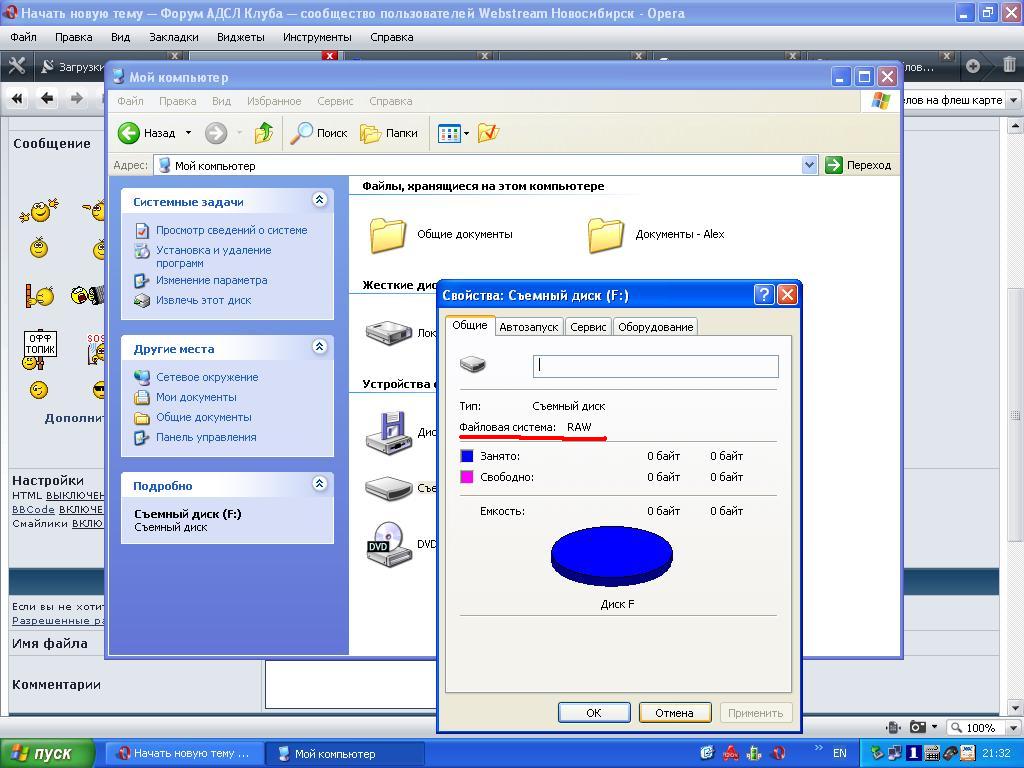Open the Сервис menu in Explorer
Viewport: 1024px width, 768px height.
pos(335,101)
